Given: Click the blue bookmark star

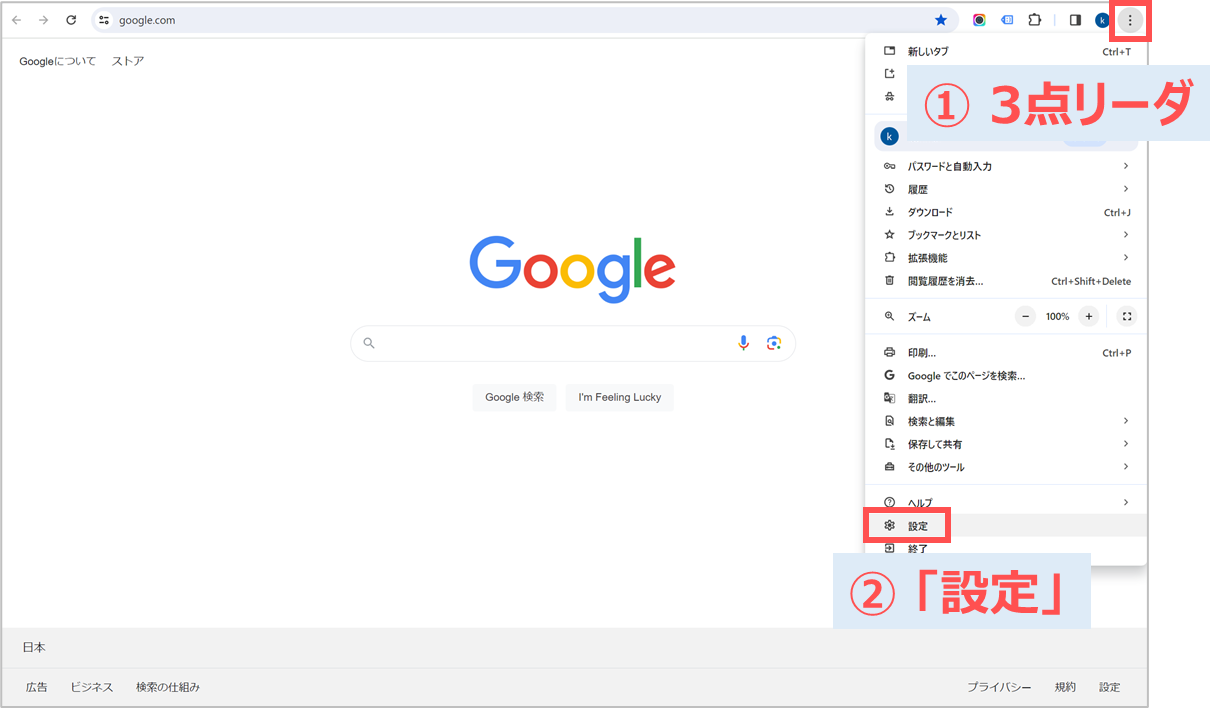Looking at the screenshot, I should tap(941, 20).
